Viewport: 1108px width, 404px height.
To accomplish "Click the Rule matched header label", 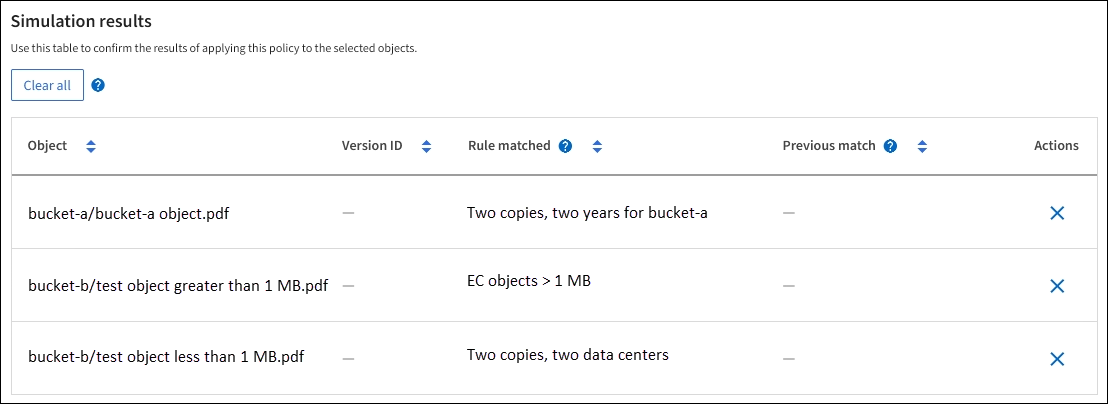I will pos(509,146).
